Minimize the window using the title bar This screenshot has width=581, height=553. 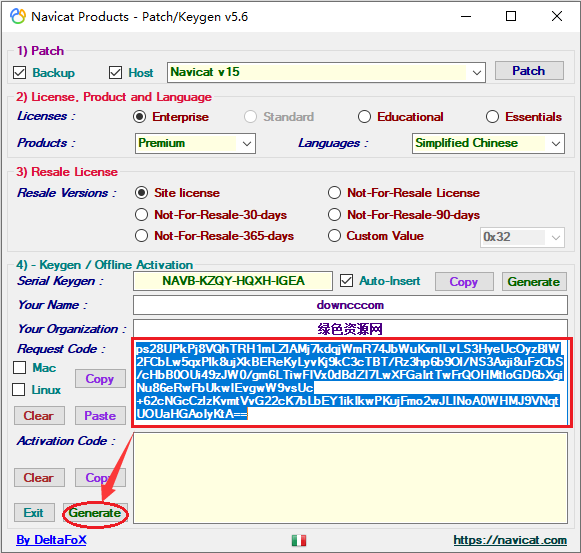point(466,16)
